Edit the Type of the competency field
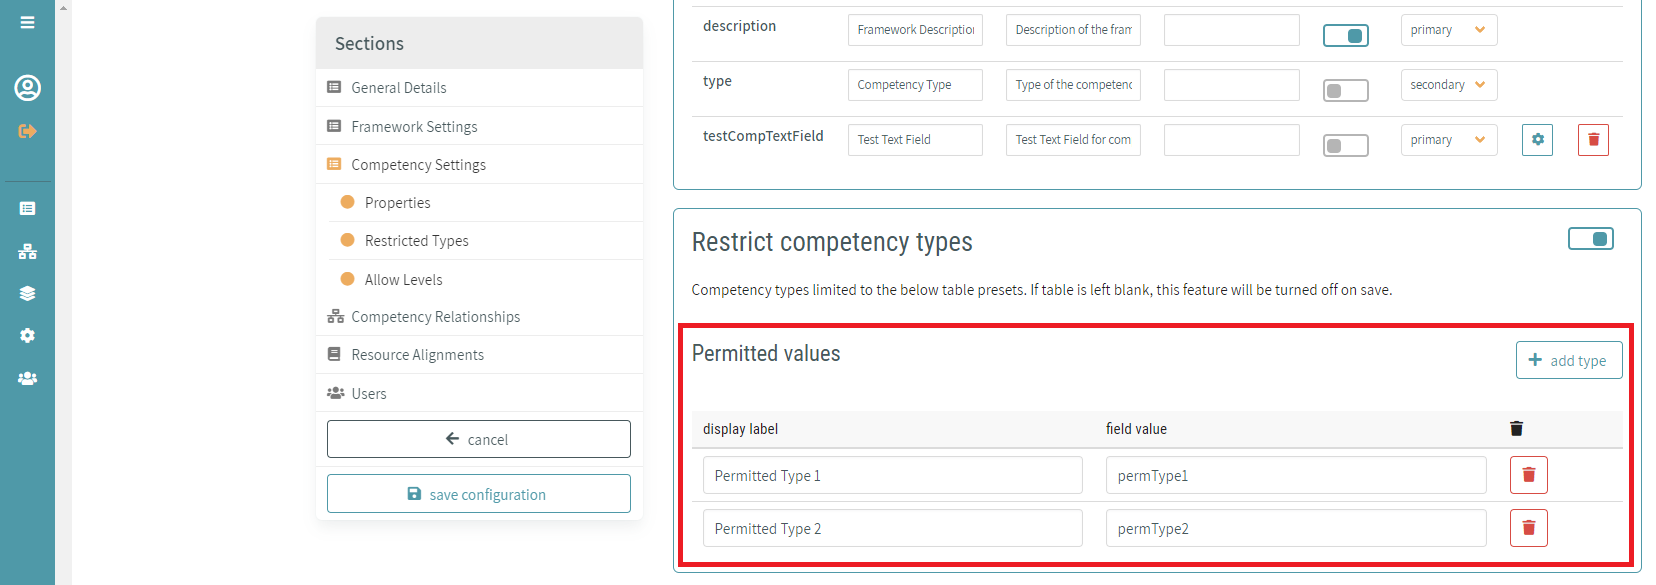The width and height of the screenshot is (1656, 585). pos(1073,85)
